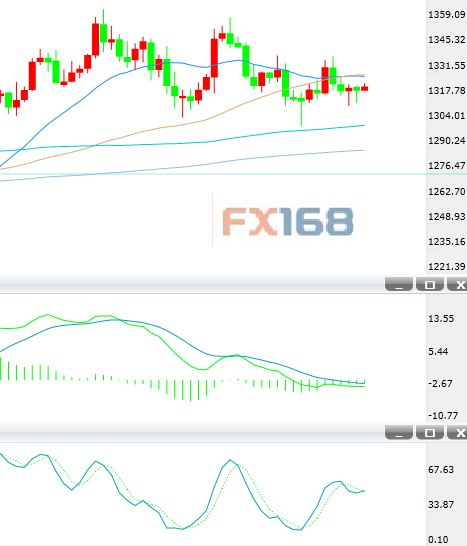Pick the 1262.70 price label
This screenshot has height=546, width=467.
pyautogui.click(x=447, y=192)
